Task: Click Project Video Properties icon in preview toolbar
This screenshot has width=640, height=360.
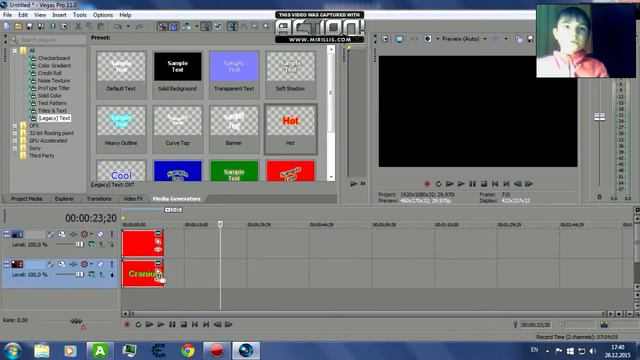Action: (x=385, y=39)
